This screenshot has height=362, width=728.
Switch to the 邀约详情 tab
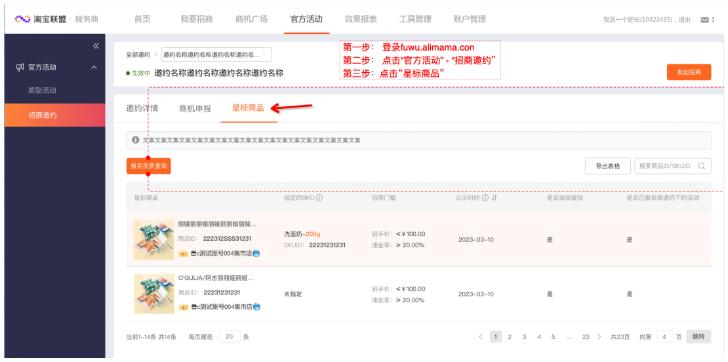click(142, 108)
